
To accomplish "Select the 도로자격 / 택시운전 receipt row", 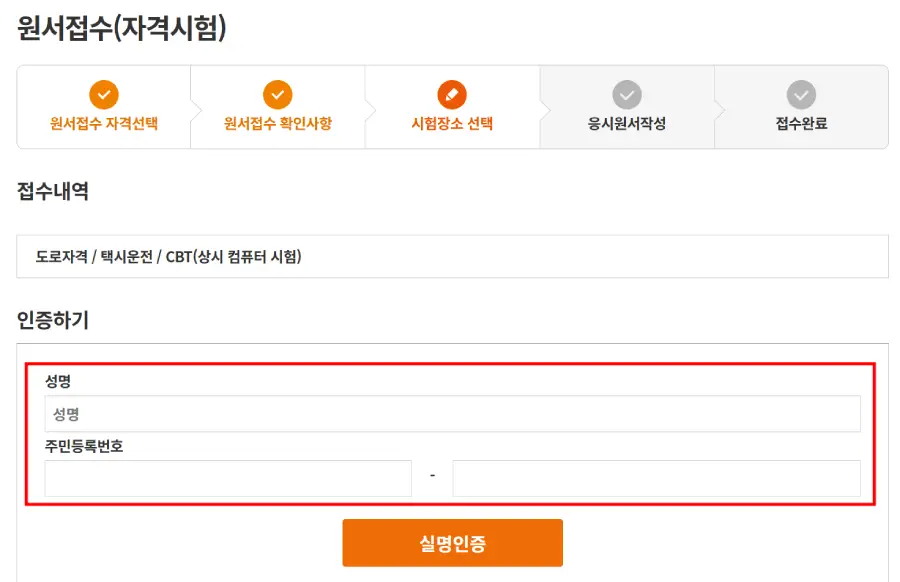I will [x=450, y=256].
